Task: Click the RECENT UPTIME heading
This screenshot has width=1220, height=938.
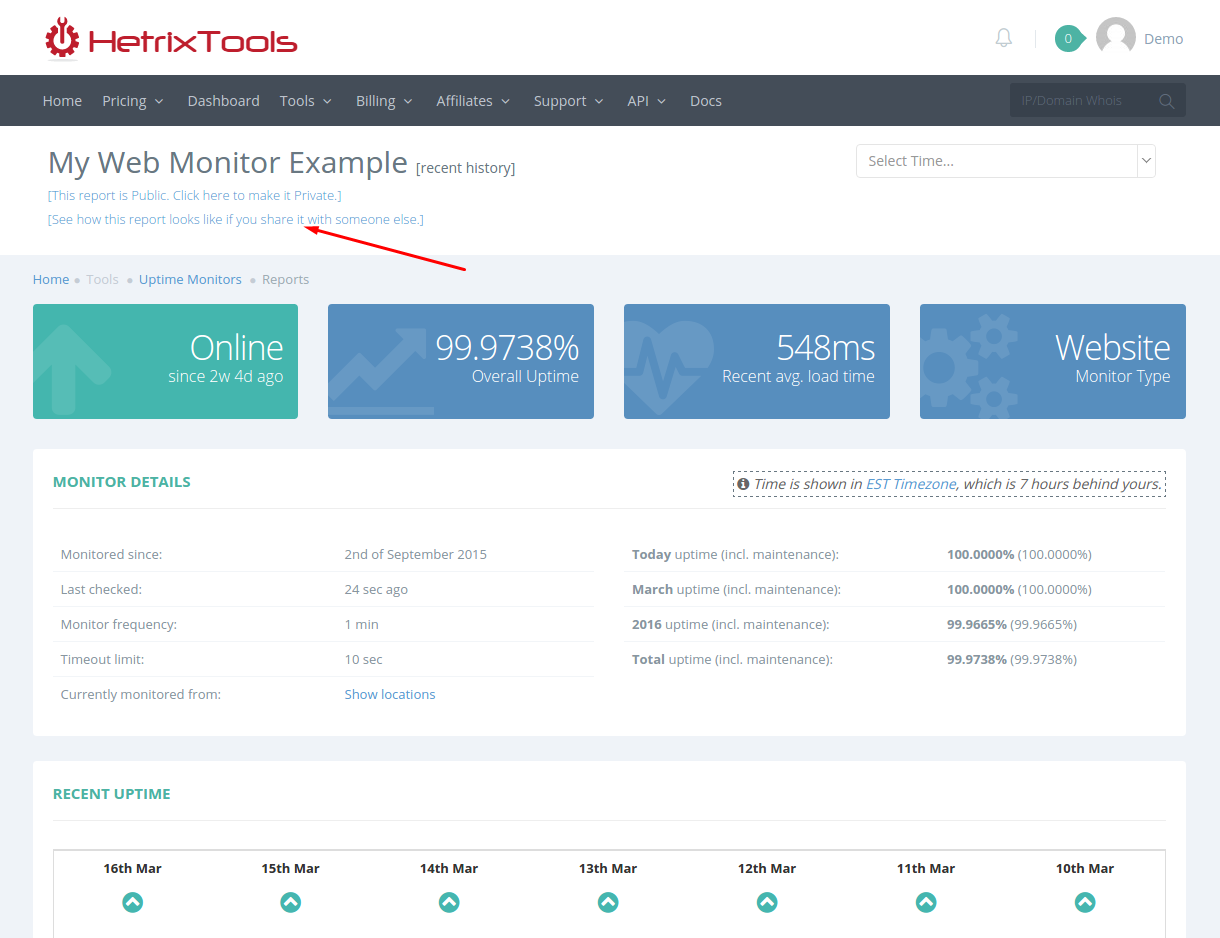Action: tap(112, 793)
